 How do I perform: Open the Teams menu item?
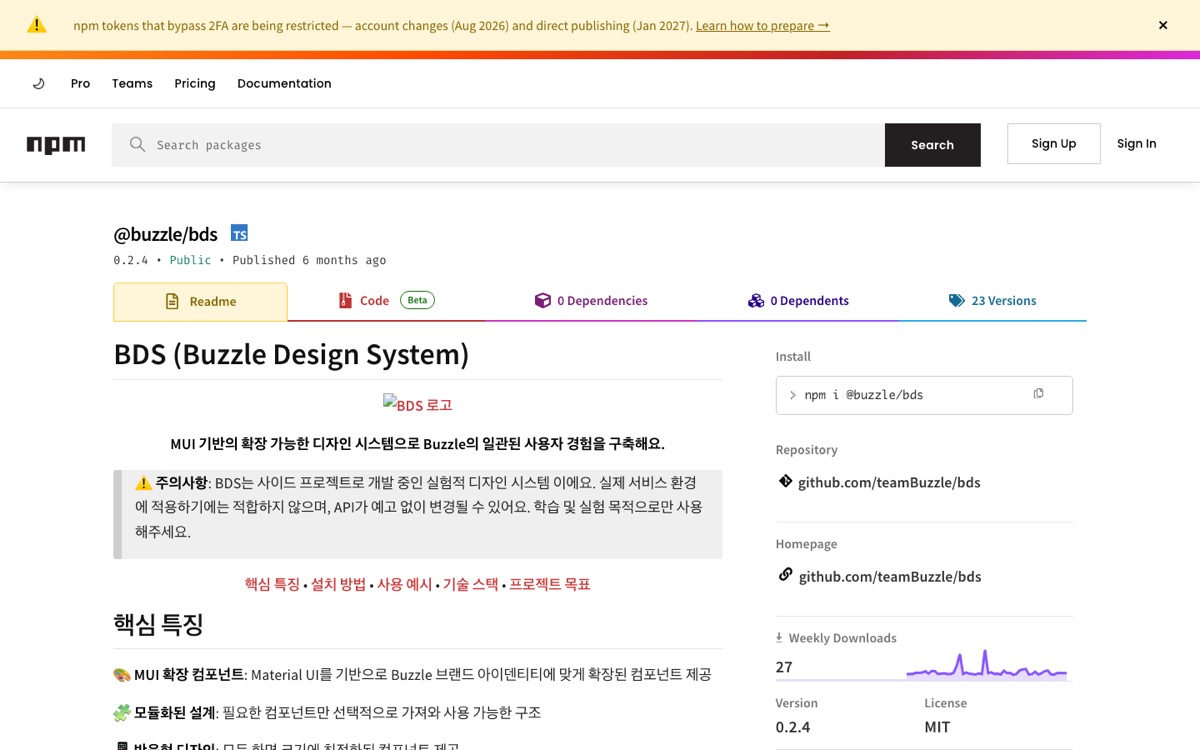click(132, 83)
